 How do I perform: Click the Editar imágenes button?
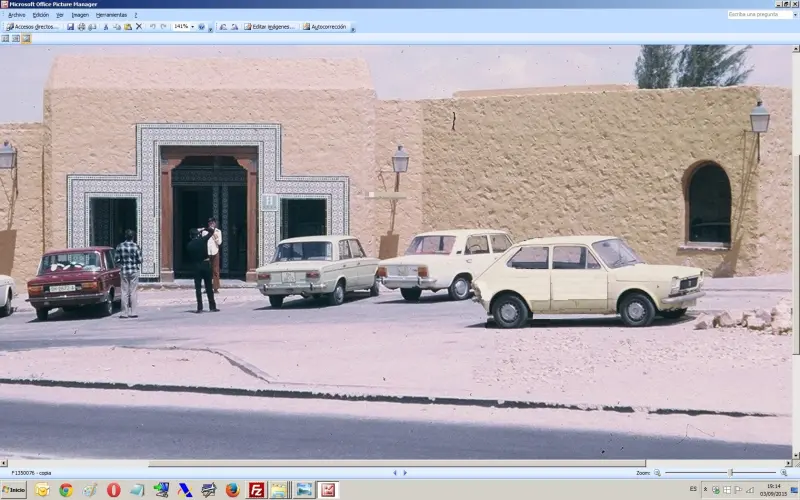click(x=270, y=27)
